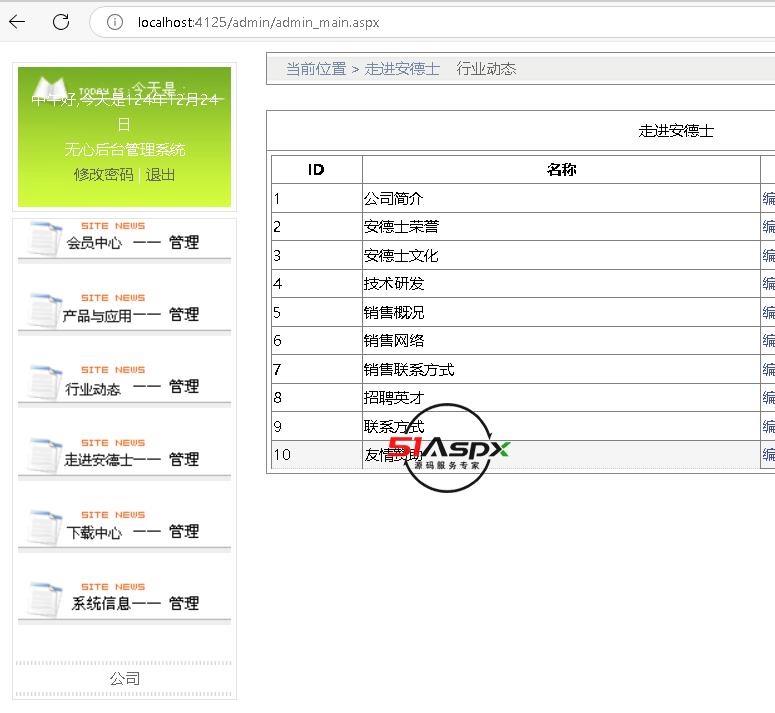The width and height of the screenshot is (775, 713).
Task: Select the 安德士文化 name cell
Action: 561,255
